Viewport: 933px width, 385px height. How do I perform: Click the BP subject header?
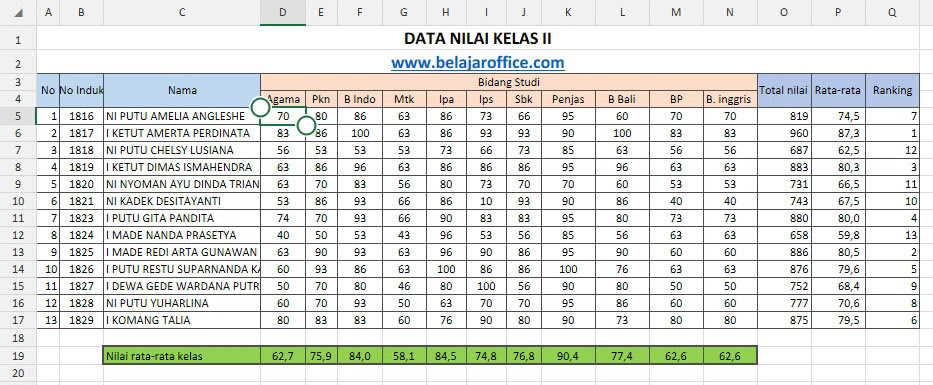(x=676, y=99)
